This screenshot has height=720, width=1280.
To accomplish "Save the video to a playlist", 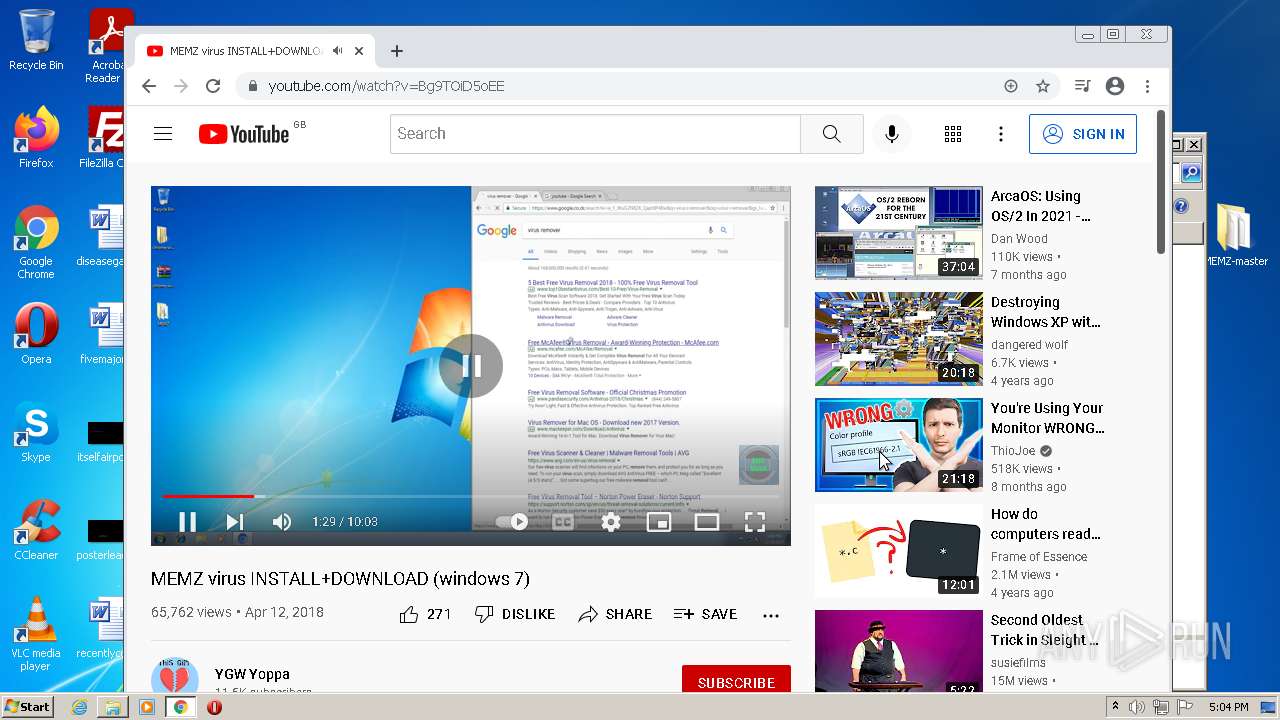I will (x=706, y=614).
